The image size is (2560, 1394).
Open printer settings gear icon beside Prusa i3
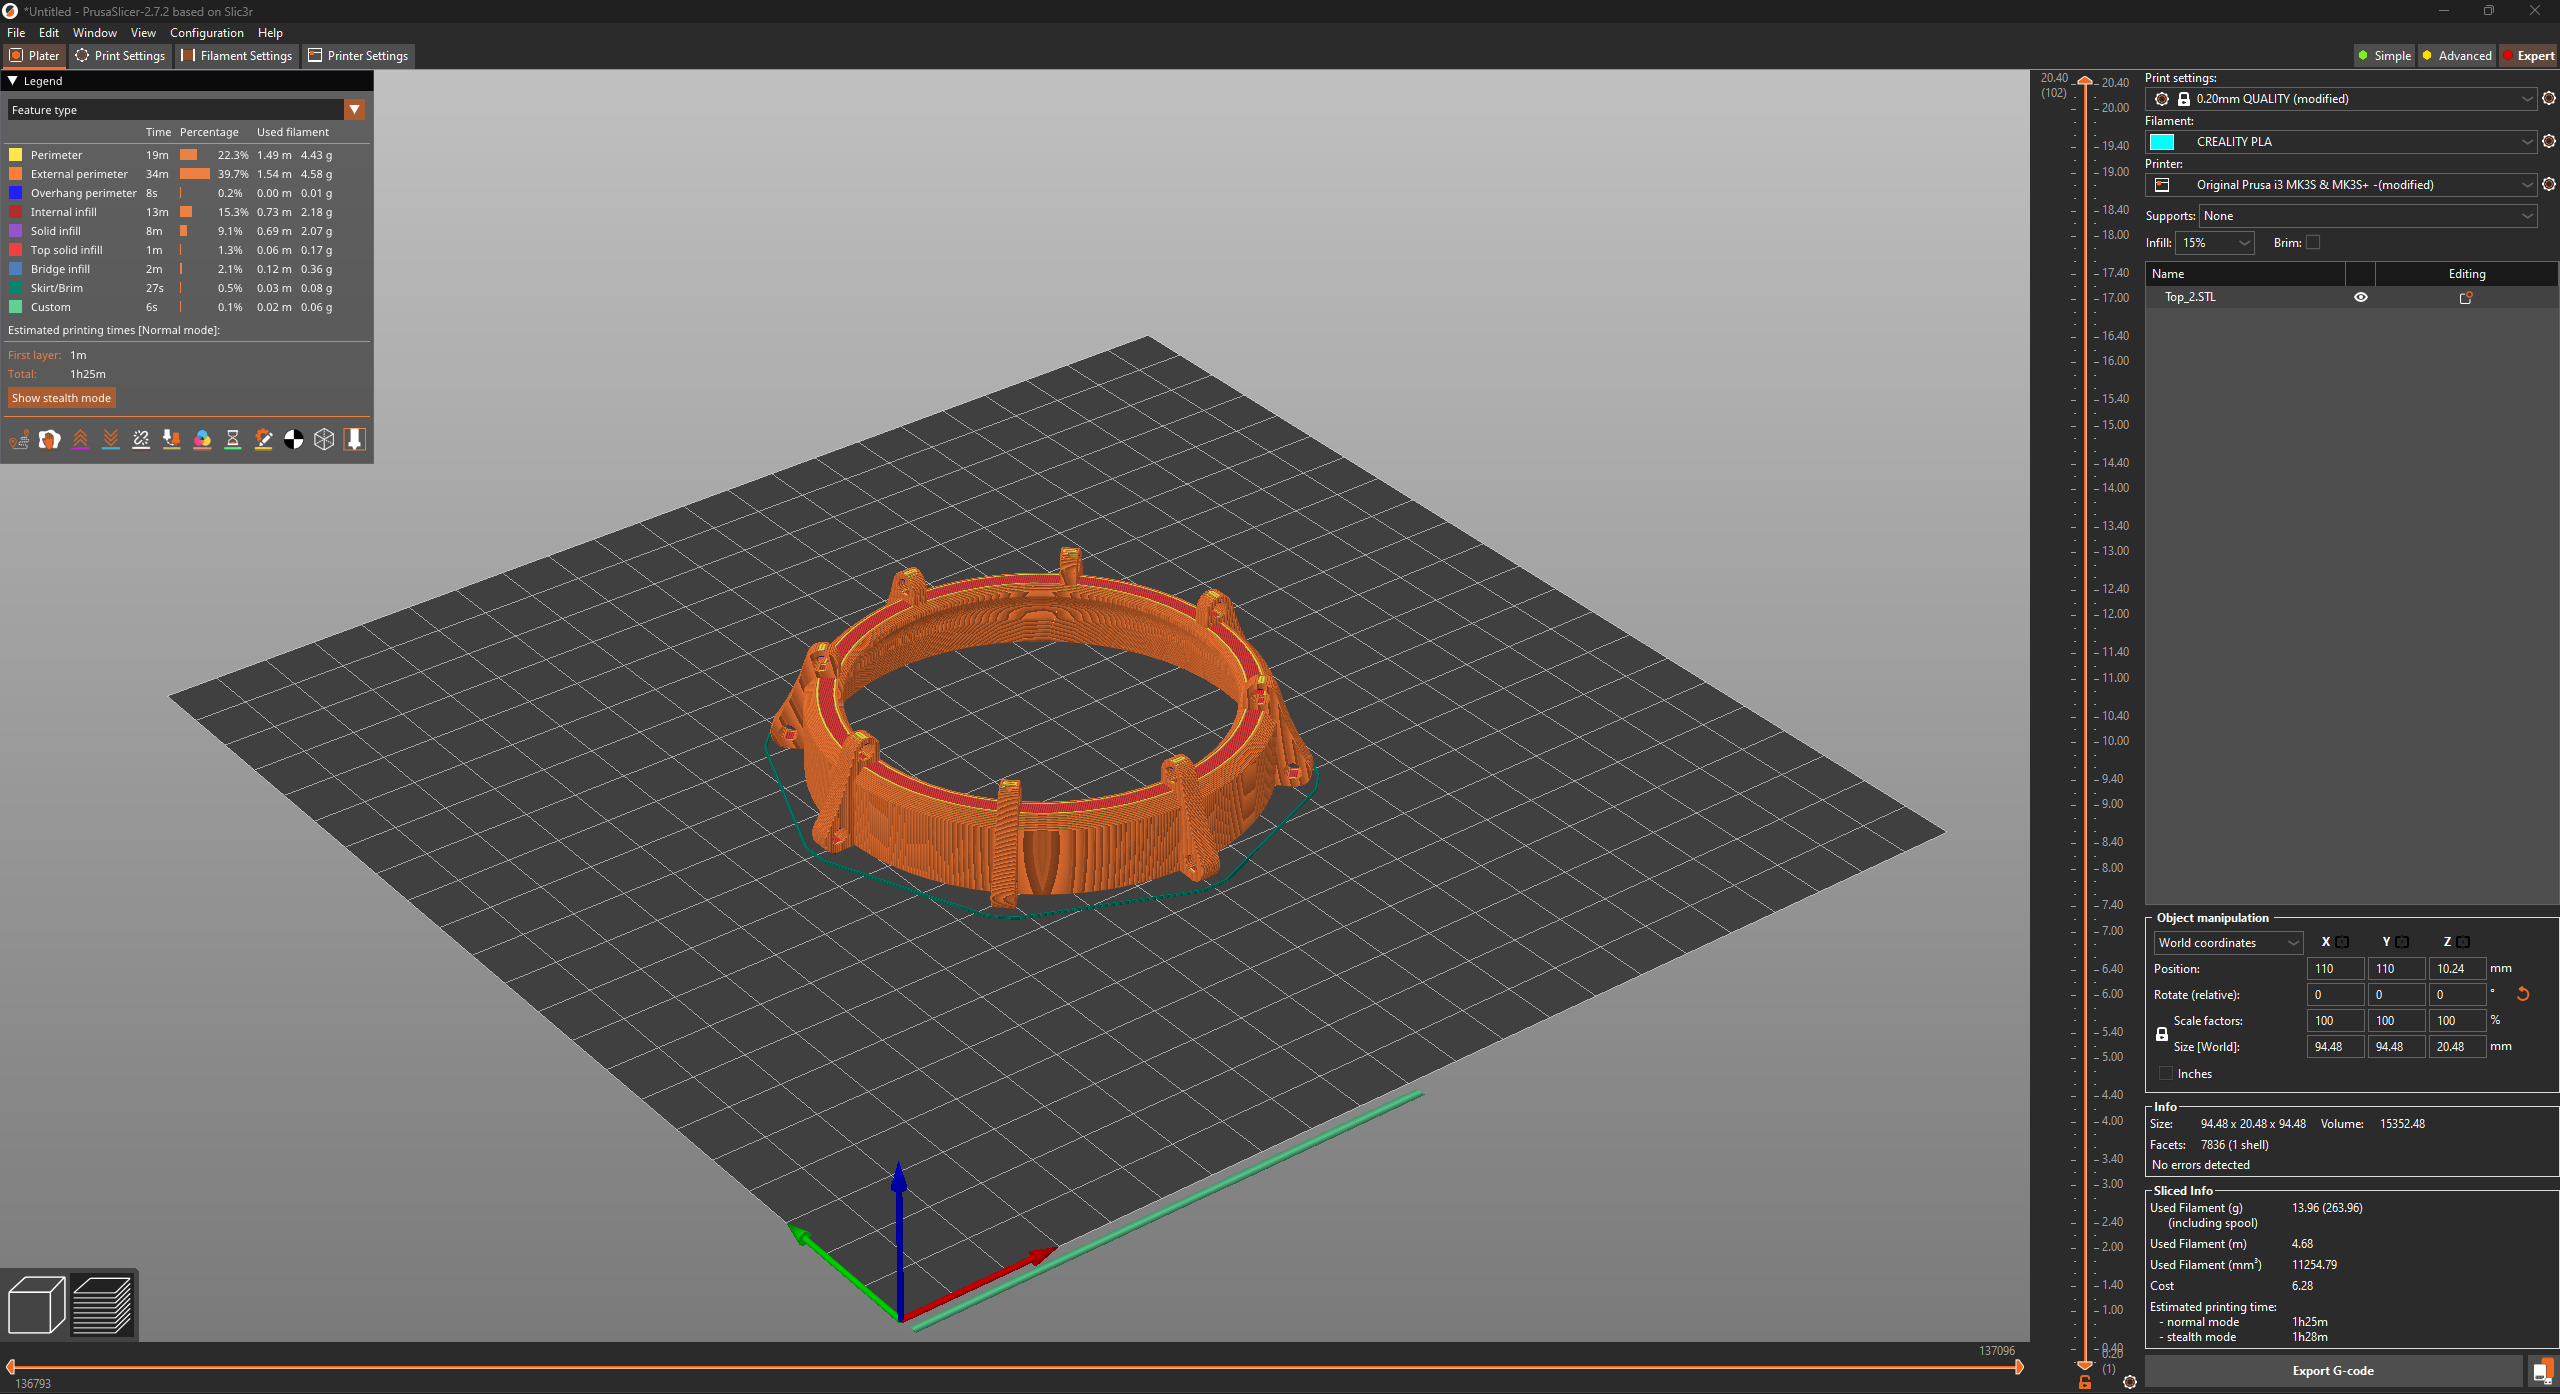tap(2549, 184)
